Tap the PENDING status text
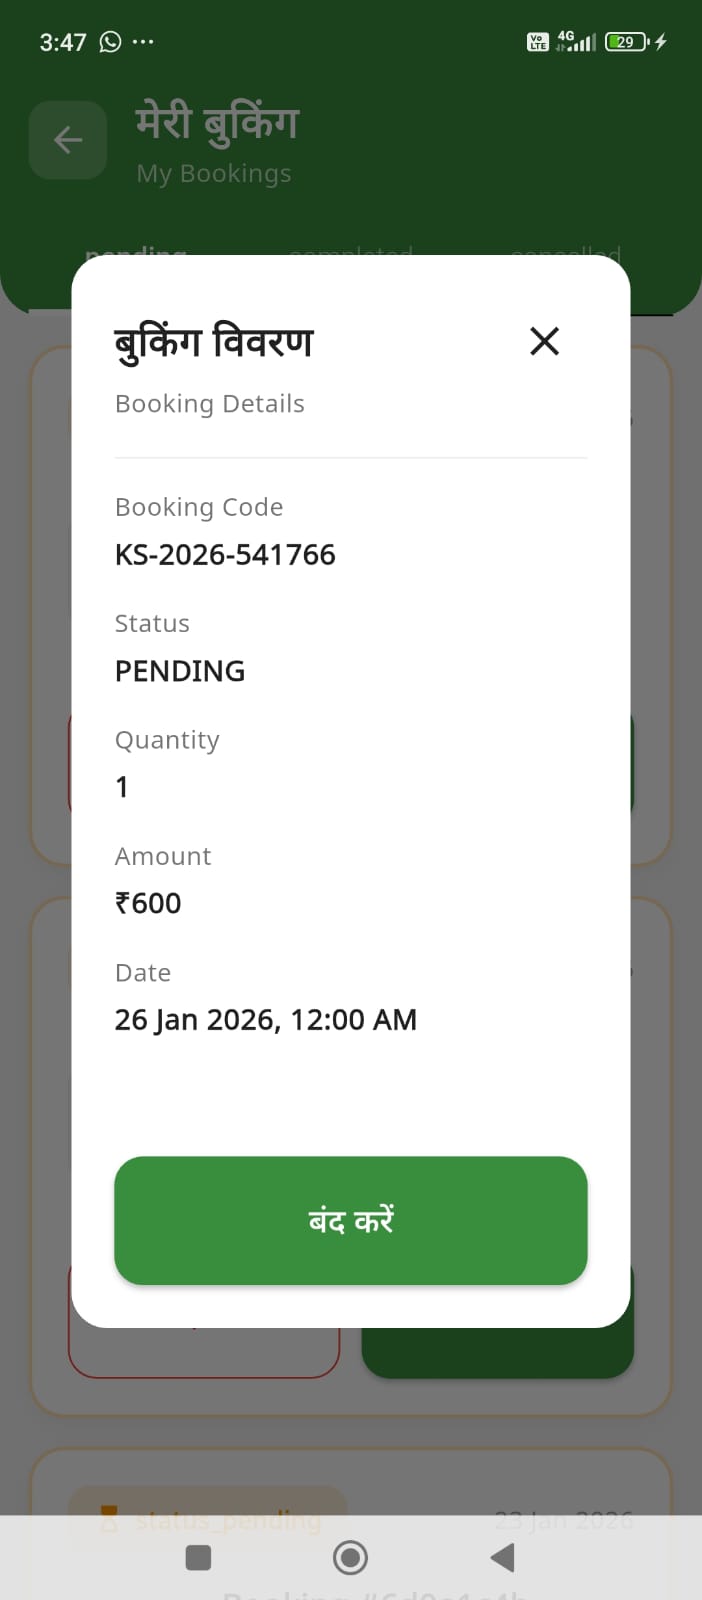The height and width of the screenshot is (1600, 702). pos(180,671)
